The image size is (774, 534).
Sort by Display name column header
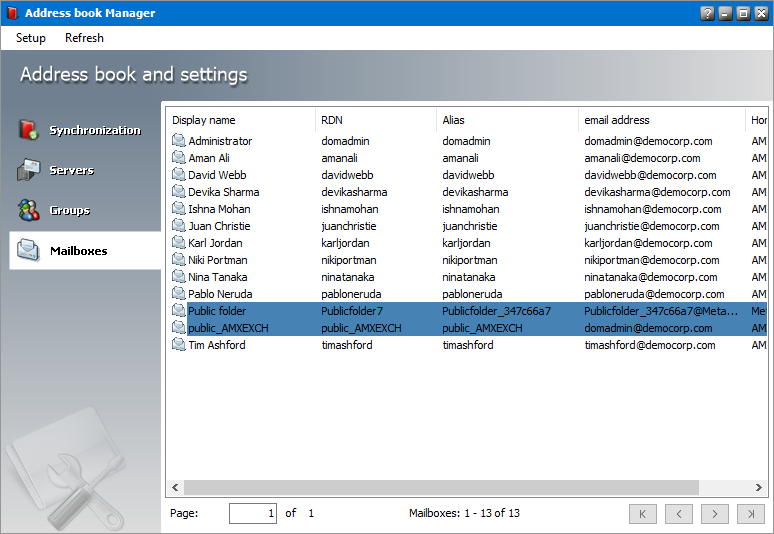coord(240,120)
